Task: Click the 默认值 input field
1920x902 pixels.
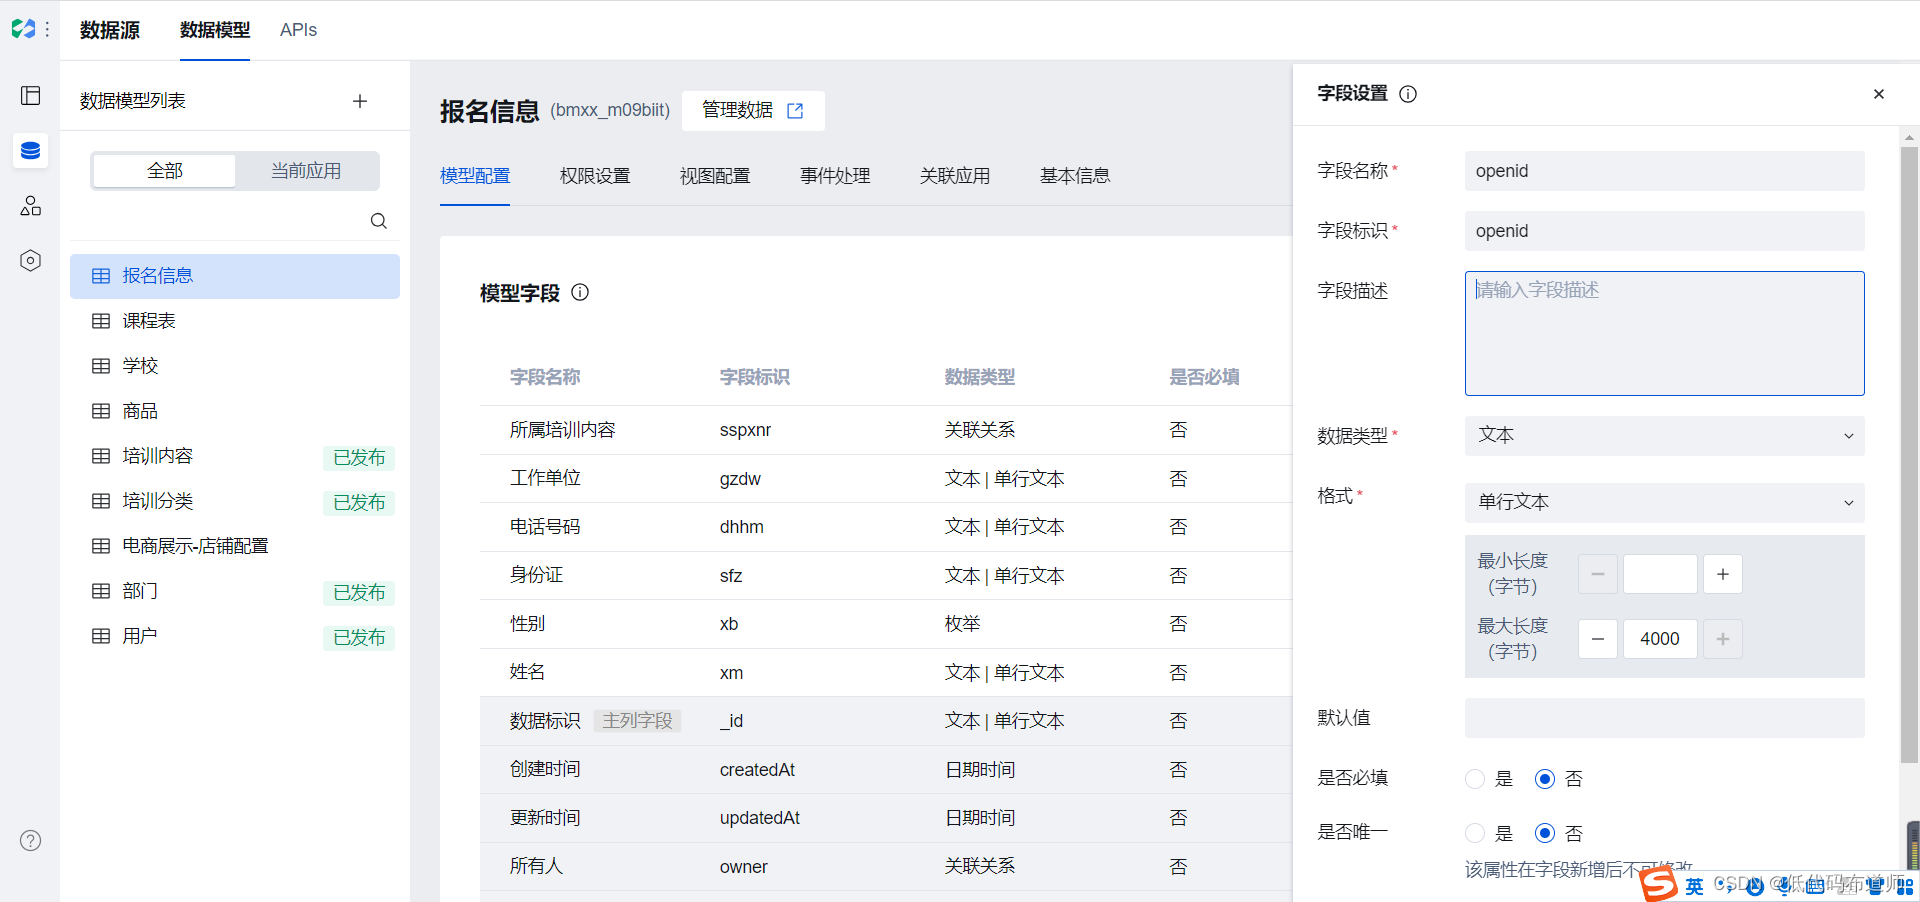Action: [x=1664, y=718]
